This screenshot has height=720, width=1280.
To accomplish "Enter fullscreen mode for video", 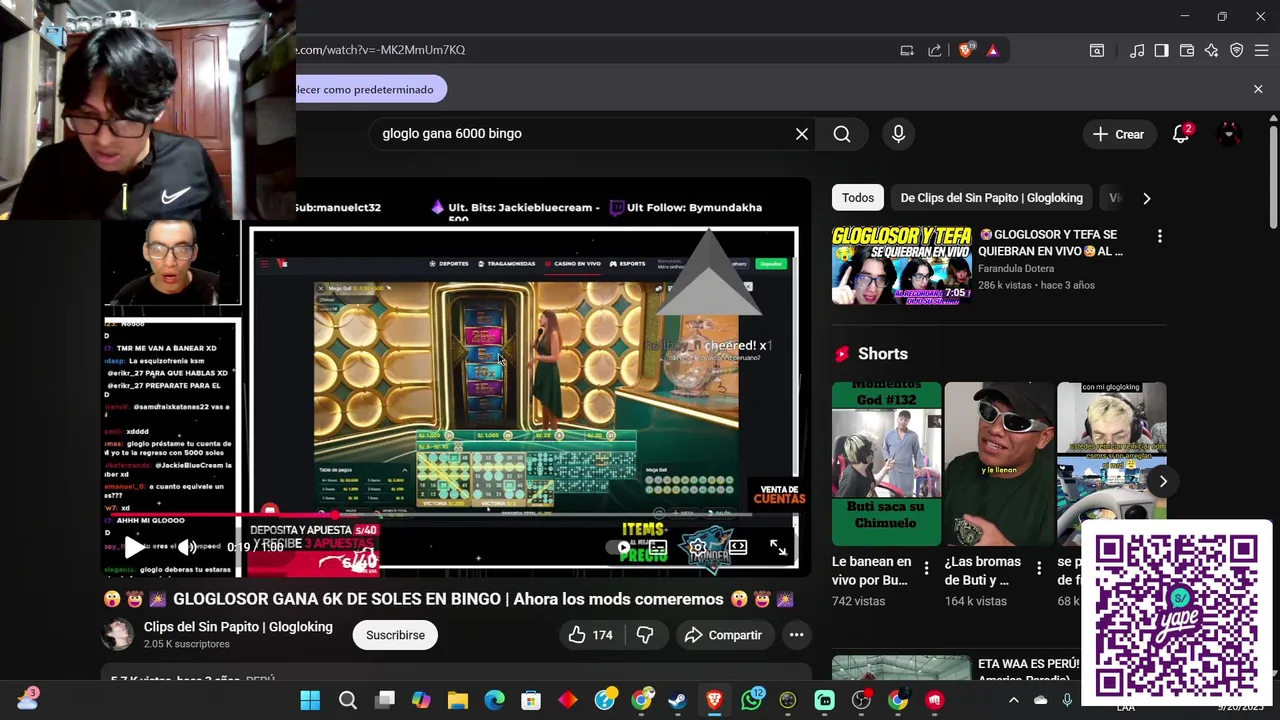I will [778, 547].
